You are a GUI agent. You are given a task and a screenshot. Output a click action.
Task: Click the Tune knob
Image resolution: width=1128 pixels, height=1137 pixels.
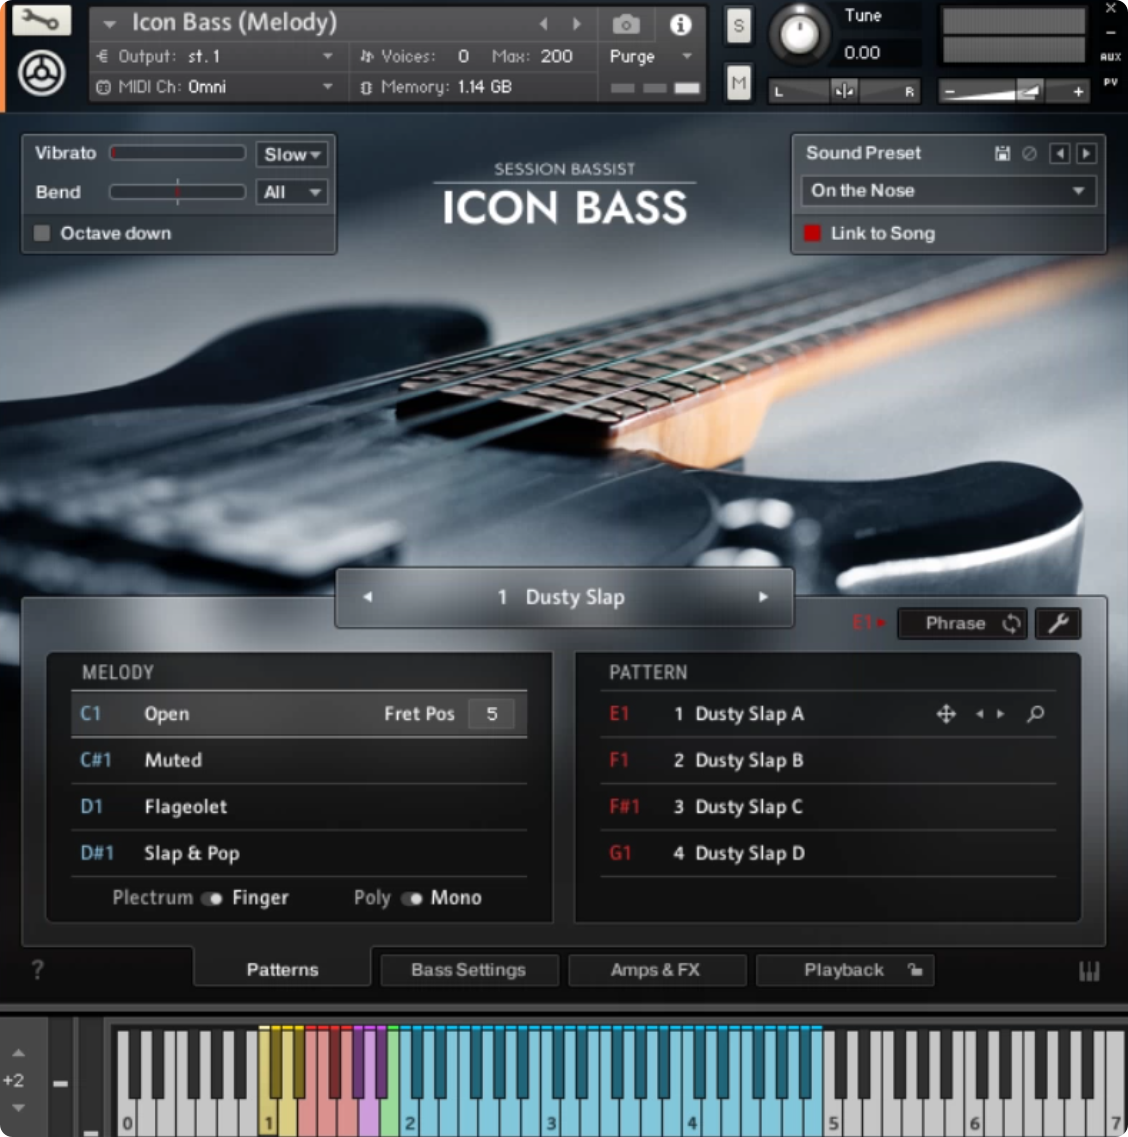pos(799,34)
